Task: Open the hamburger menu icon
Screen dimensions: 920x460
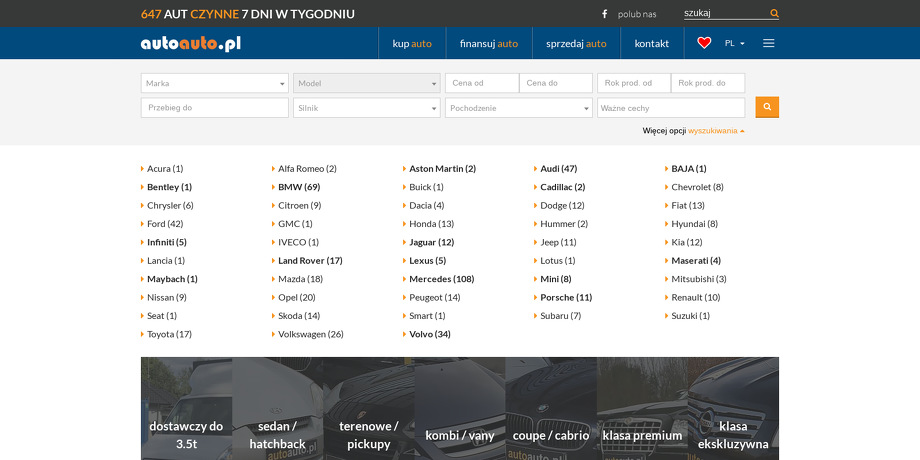Action: point(769,43)
